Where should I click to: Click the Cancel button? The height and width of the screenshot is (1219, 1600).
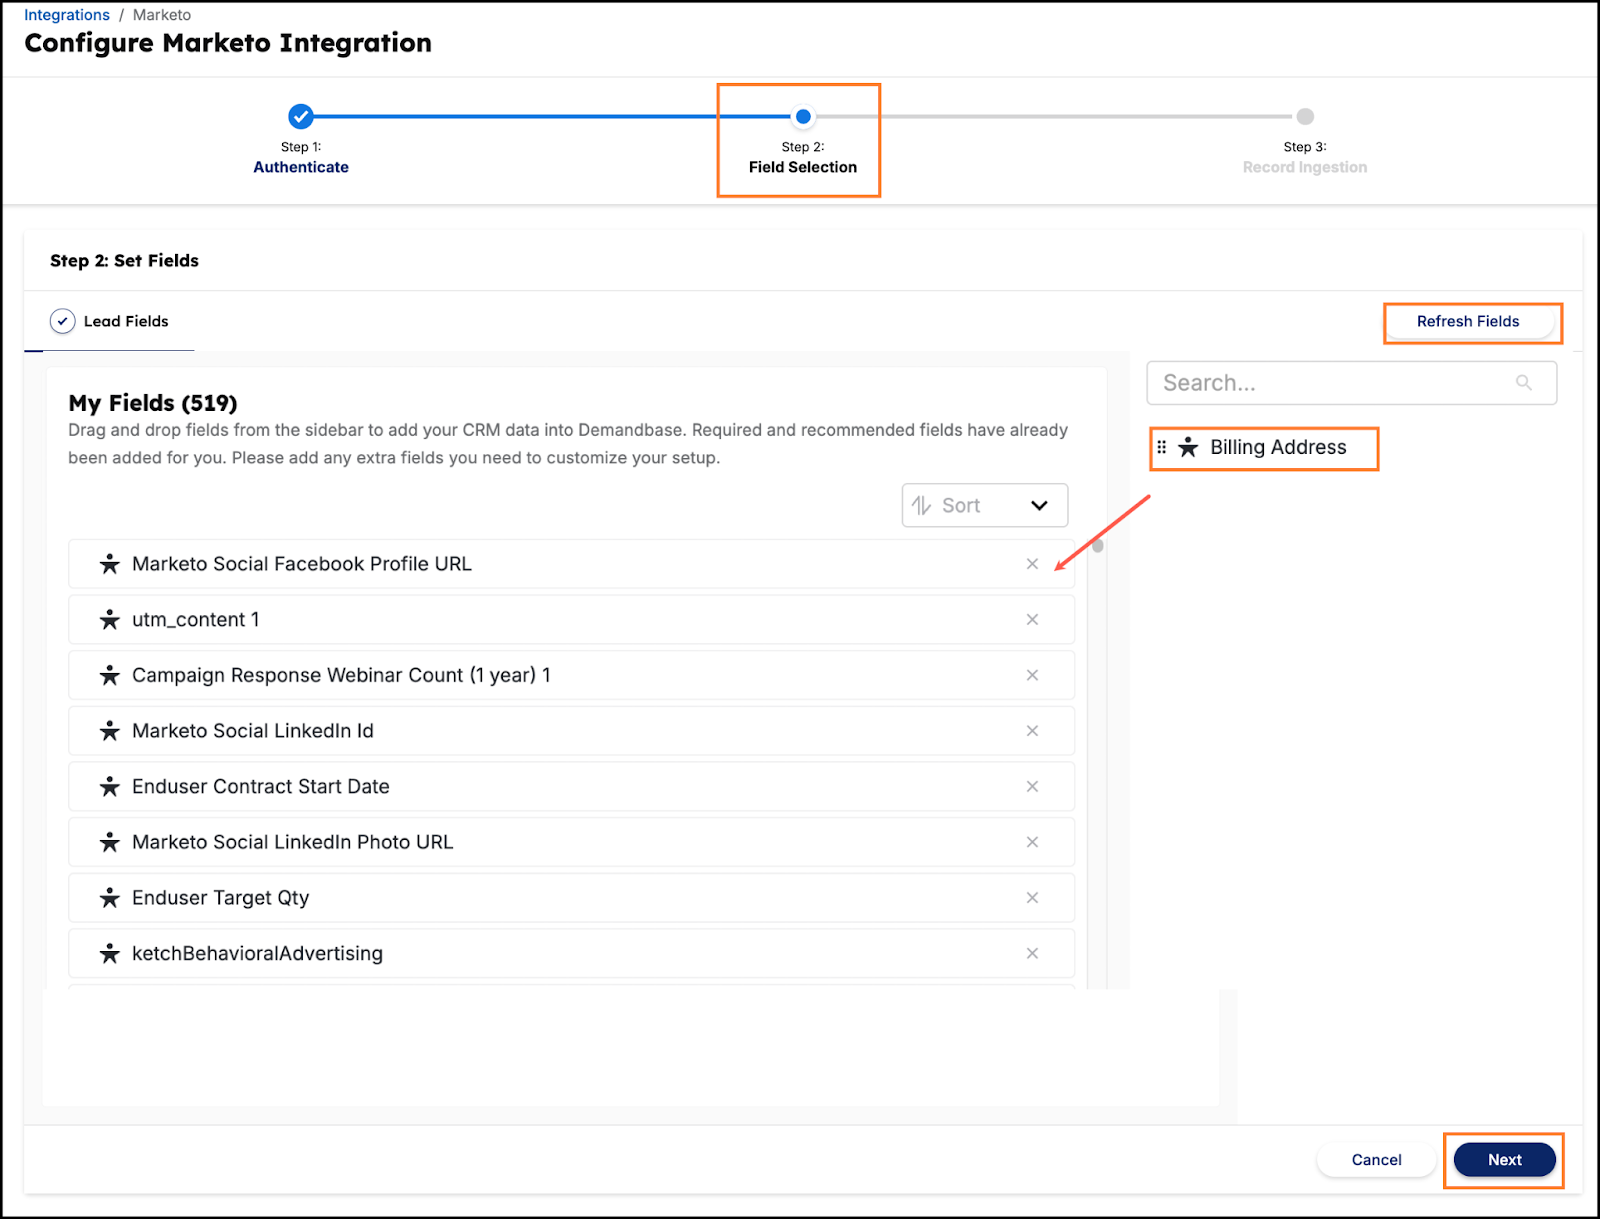coord(1377,1160)
